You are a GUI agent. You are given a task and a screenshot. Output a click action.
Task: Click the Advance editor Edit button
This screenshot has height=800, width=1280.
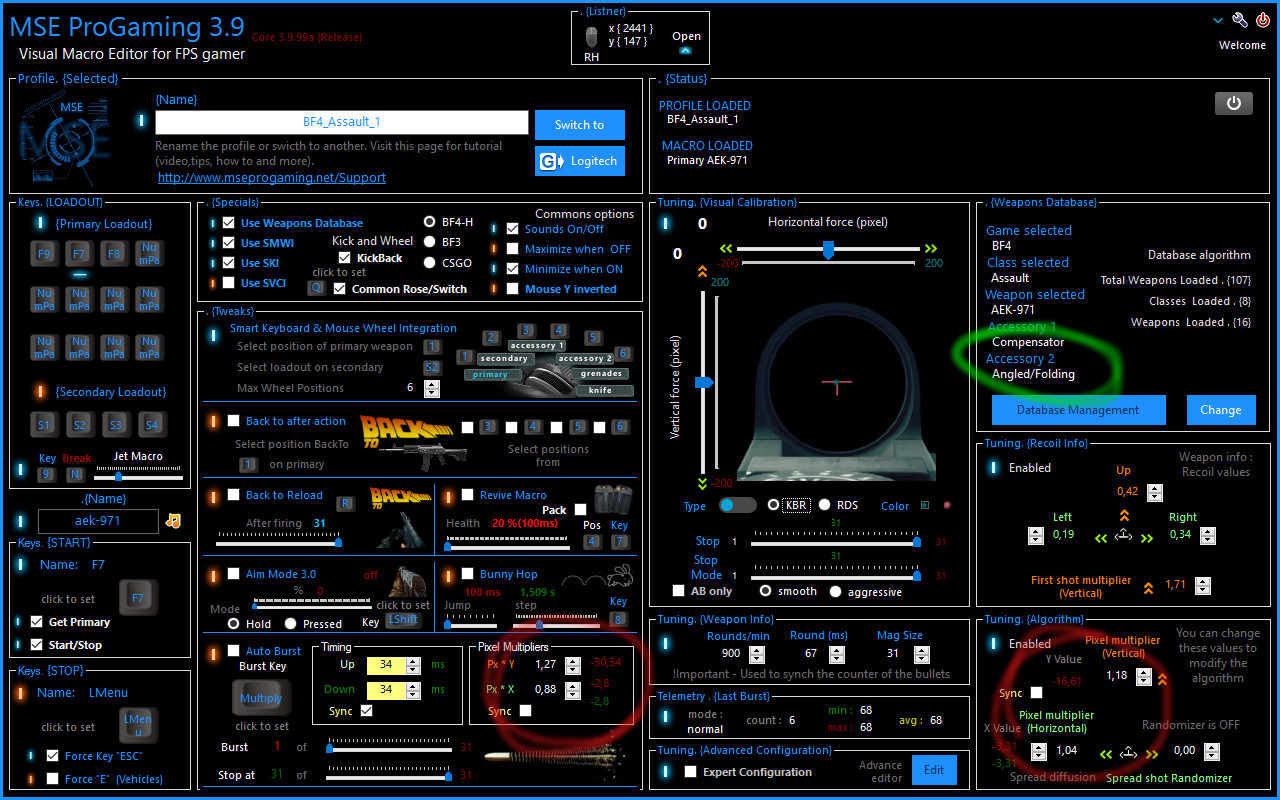[934, 770]
